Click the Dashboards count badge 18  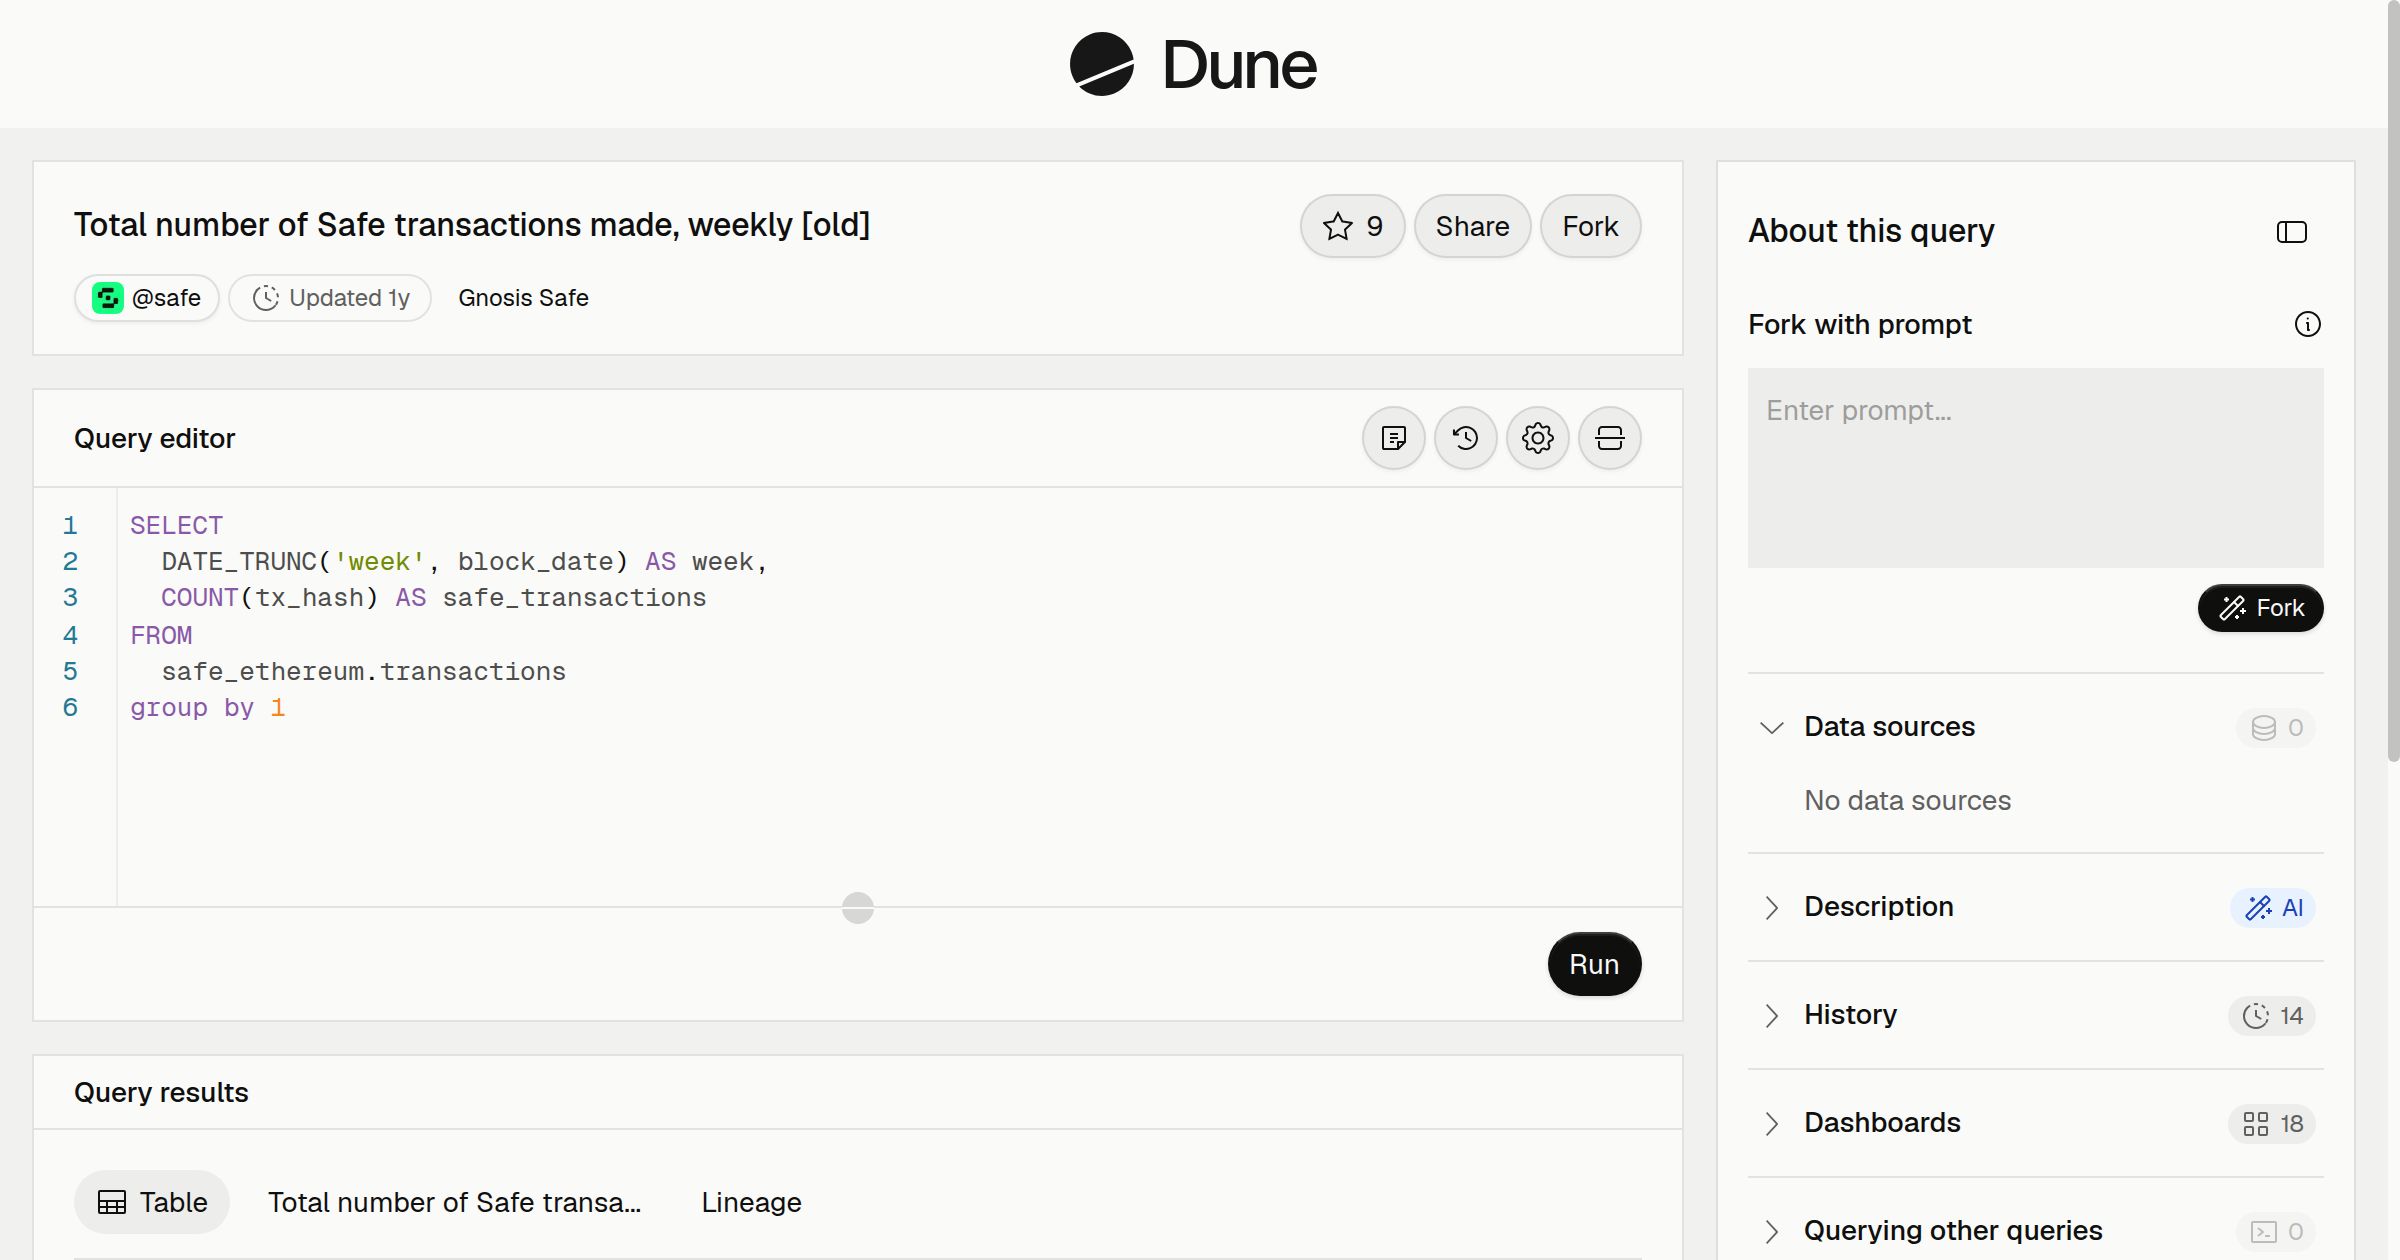2271,1124
